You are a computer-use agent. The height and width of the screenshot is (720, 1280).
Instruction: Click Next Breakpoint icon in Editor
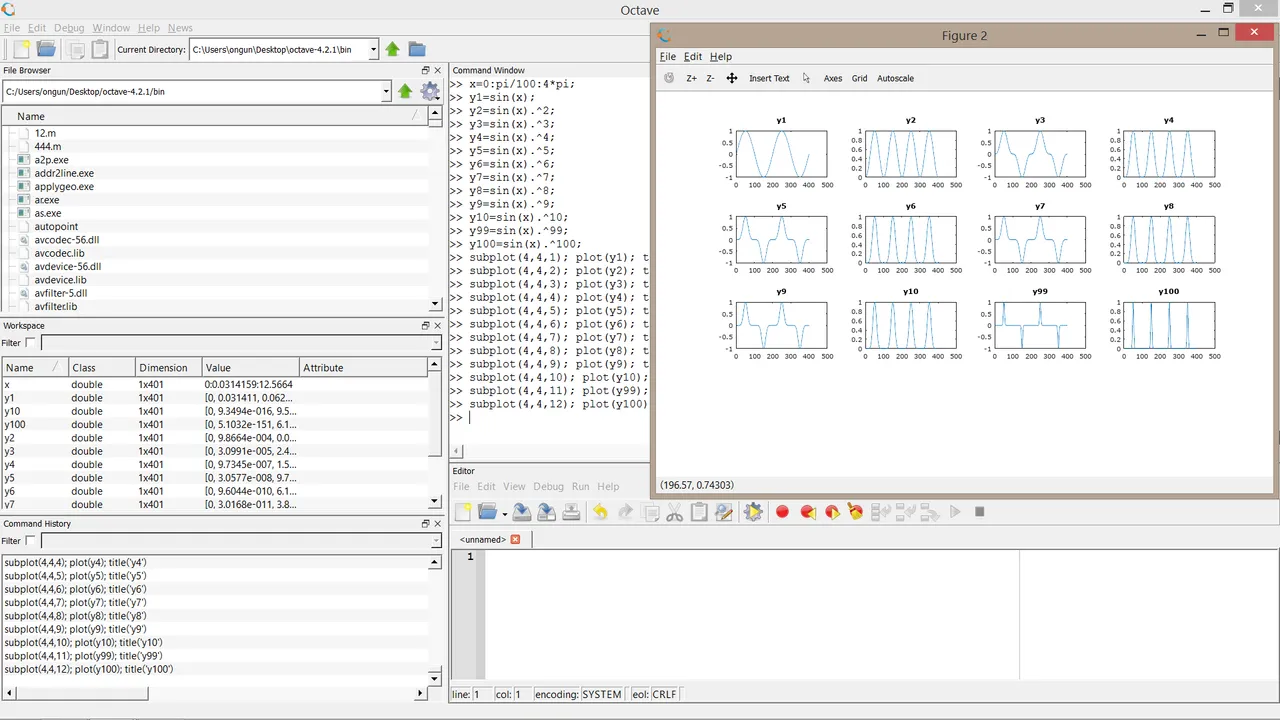(831, 512)
